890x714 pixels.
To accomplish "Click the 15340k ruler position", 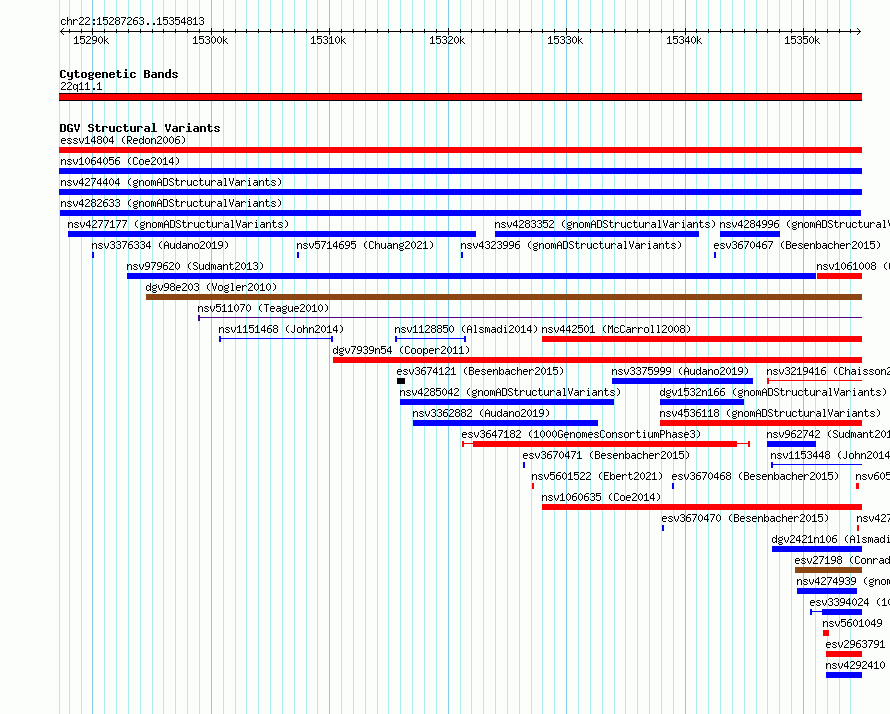I will tap(684, 40).
